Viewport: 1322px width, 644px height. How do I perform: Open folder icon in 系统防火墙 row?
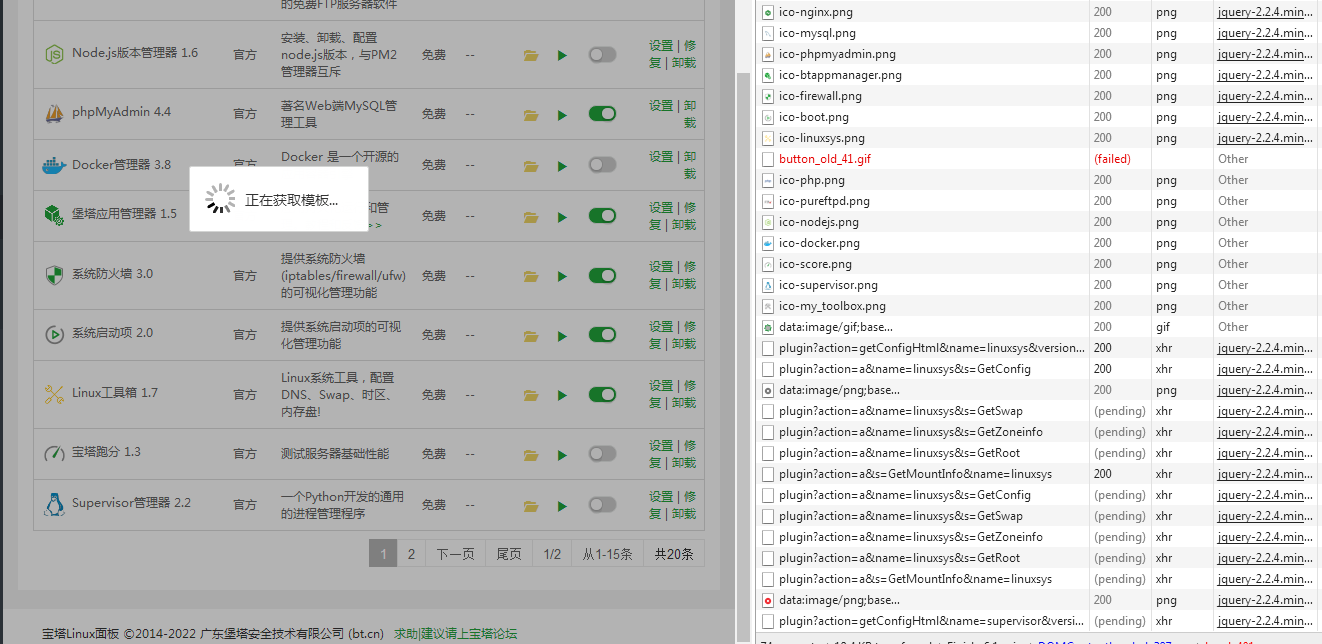click(531, 276)
